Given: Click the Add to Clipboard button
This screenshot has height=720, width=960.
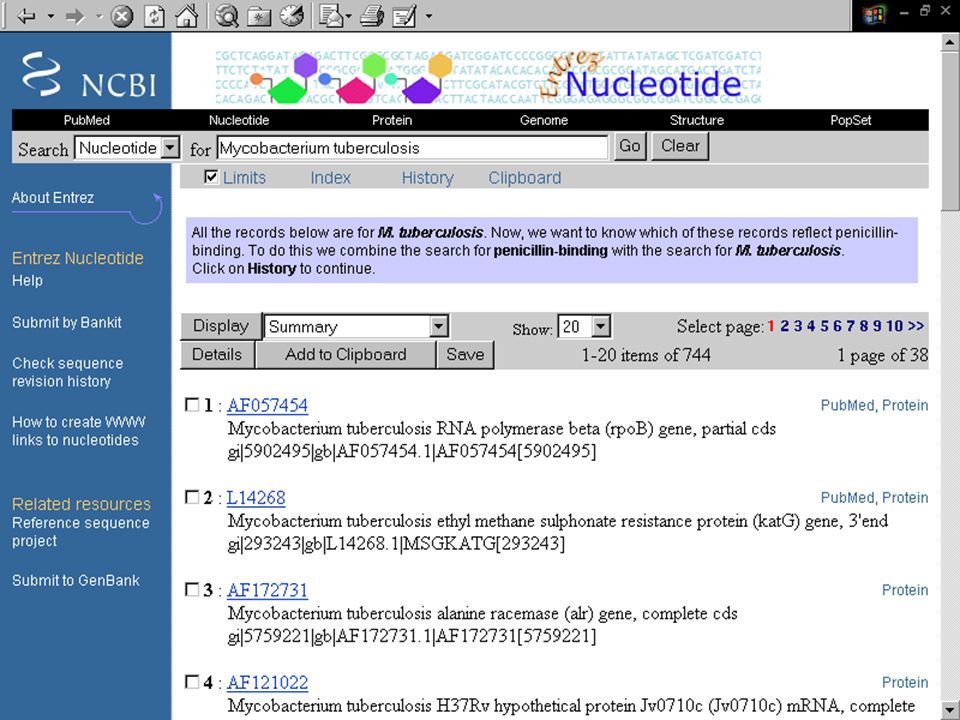Looking at the screenshot, I should coord(346,354).
